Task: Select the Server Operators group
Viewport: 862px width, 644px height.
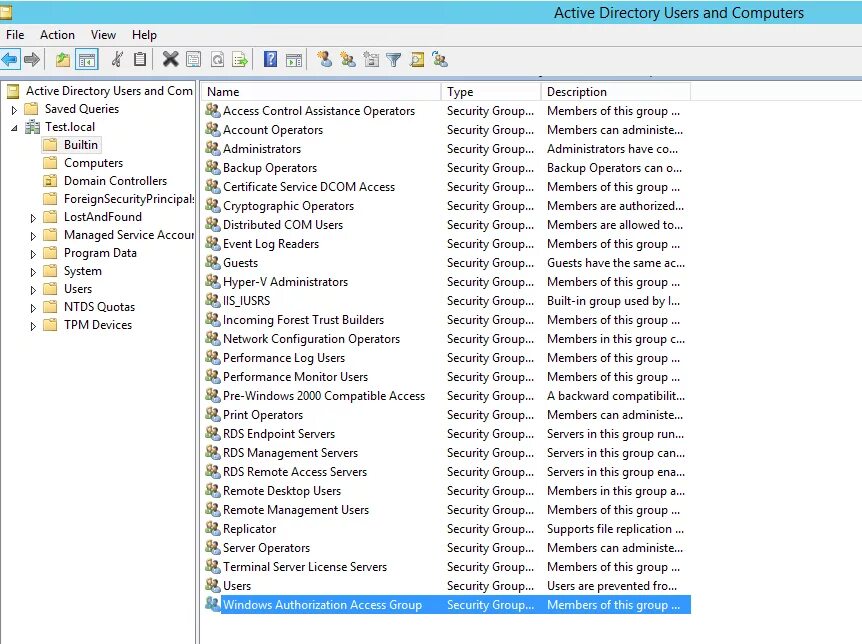Action: point(266,548)
